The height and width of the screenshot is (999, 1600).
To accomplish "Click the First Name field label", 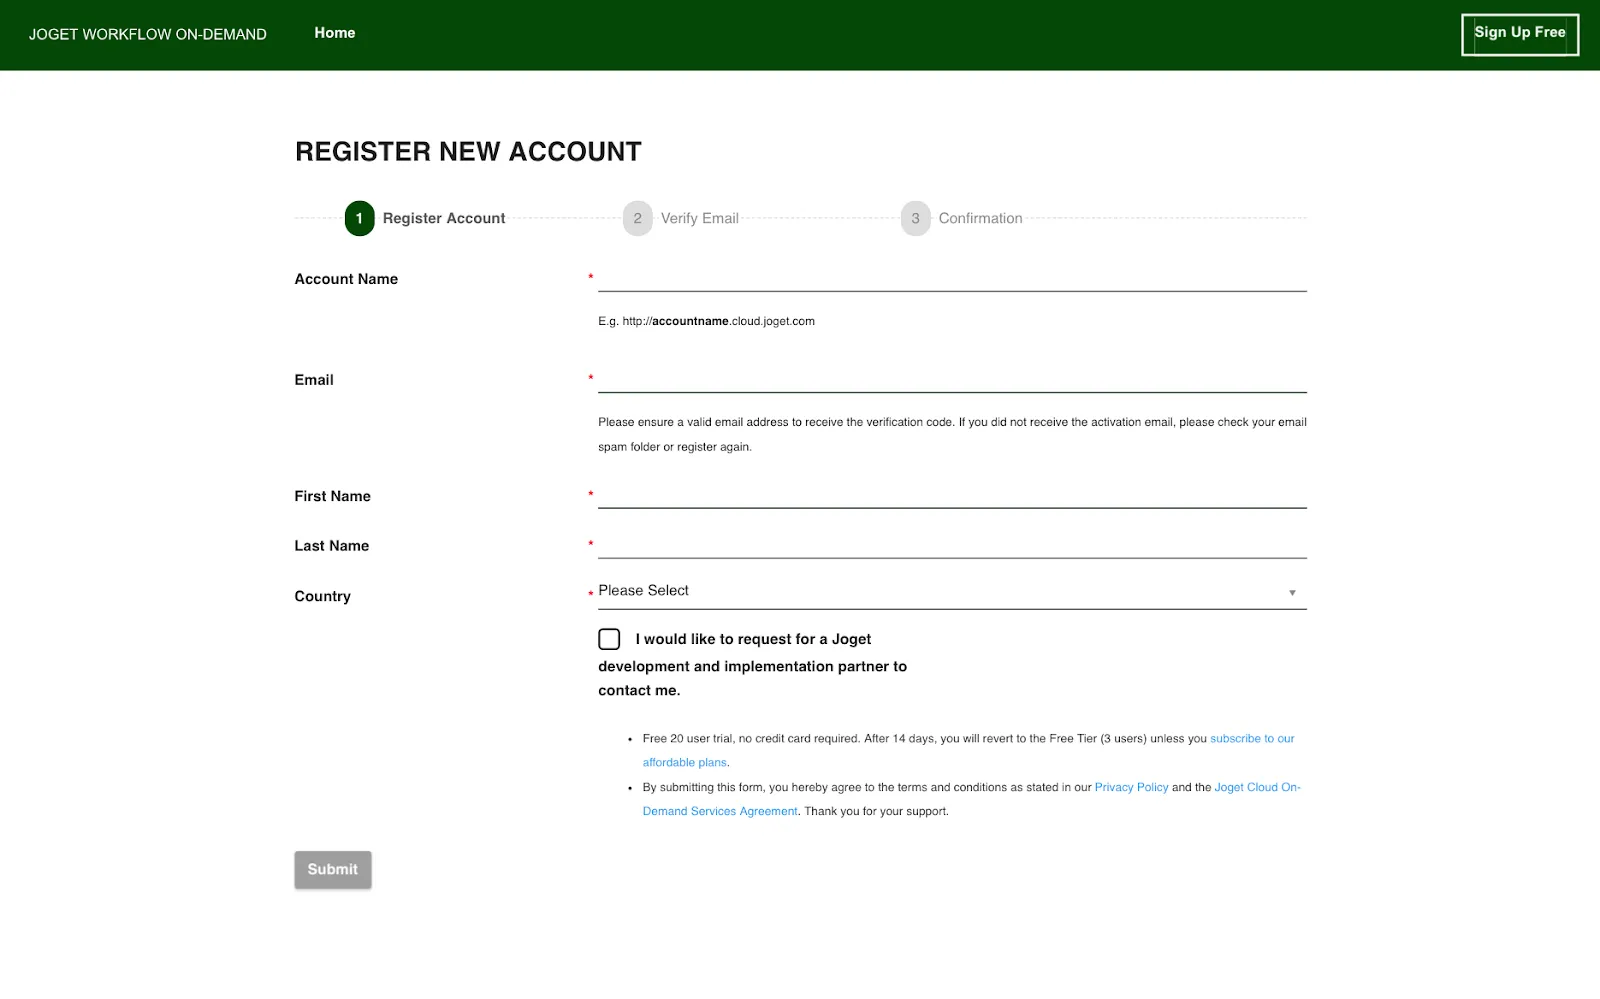I will click(x=332, y=496).
